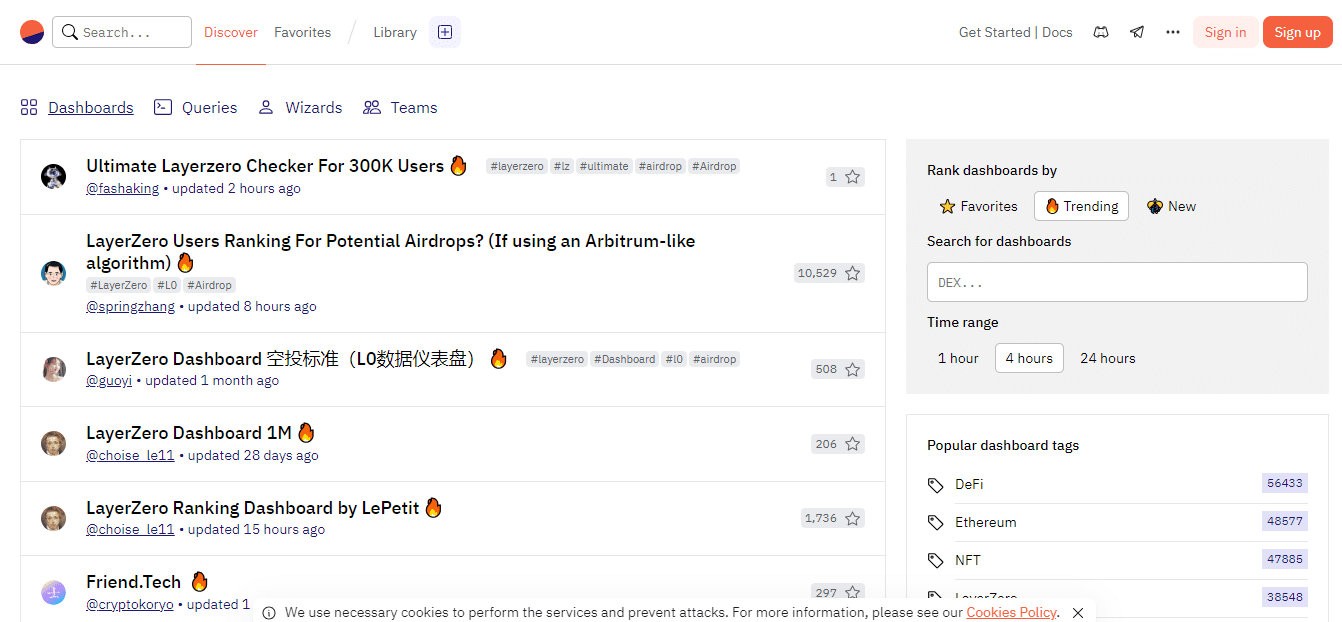1342x622 pixels.
Task: Select the New rank option
Action: tap(1170, 206)
